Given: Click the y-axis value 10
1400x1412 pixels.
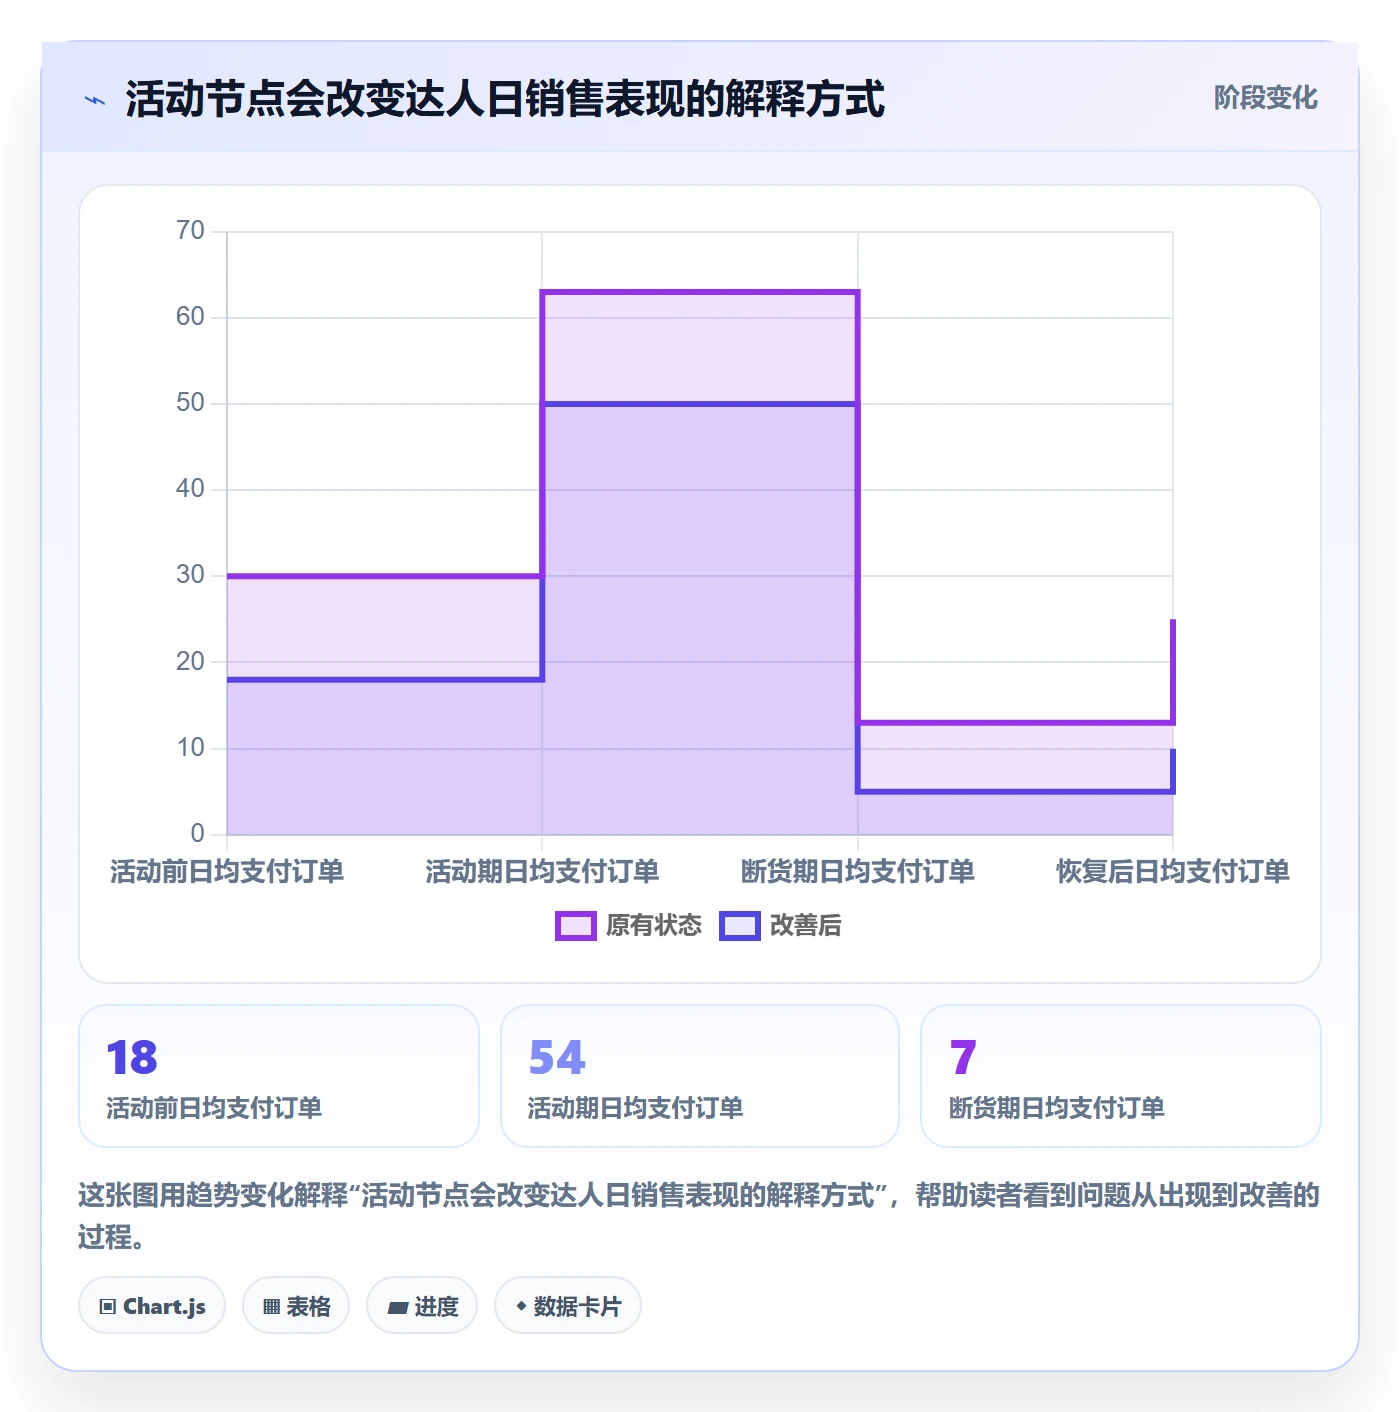Looking at the screenshot, I should [190, 748].
